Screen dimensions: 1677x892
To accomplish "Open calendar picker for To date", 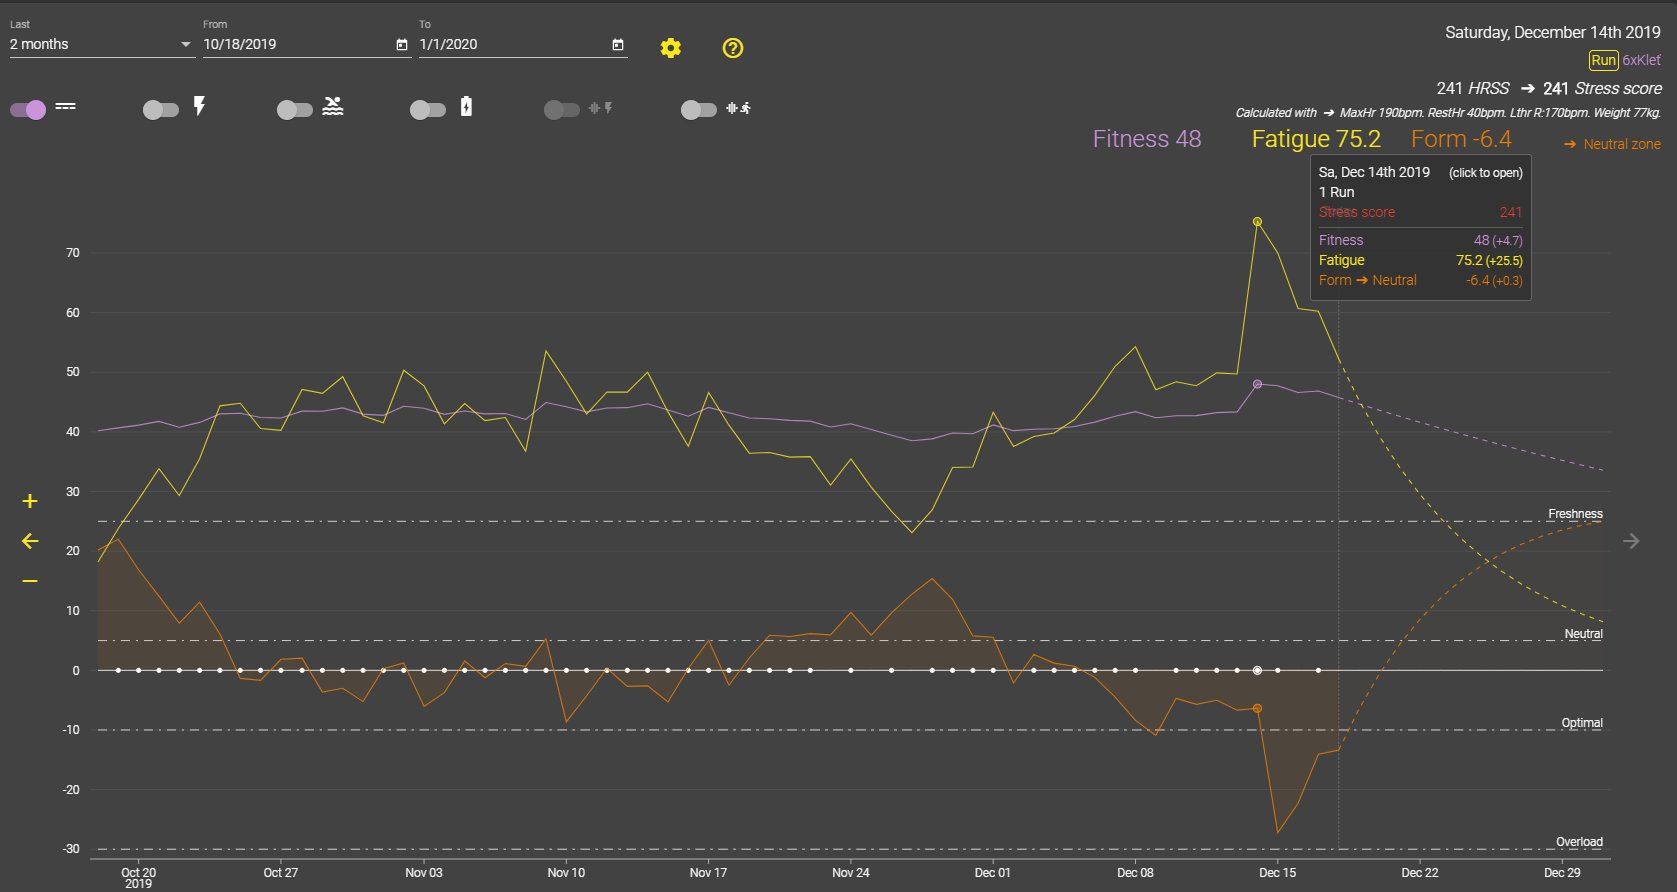I will coord(618,44).
